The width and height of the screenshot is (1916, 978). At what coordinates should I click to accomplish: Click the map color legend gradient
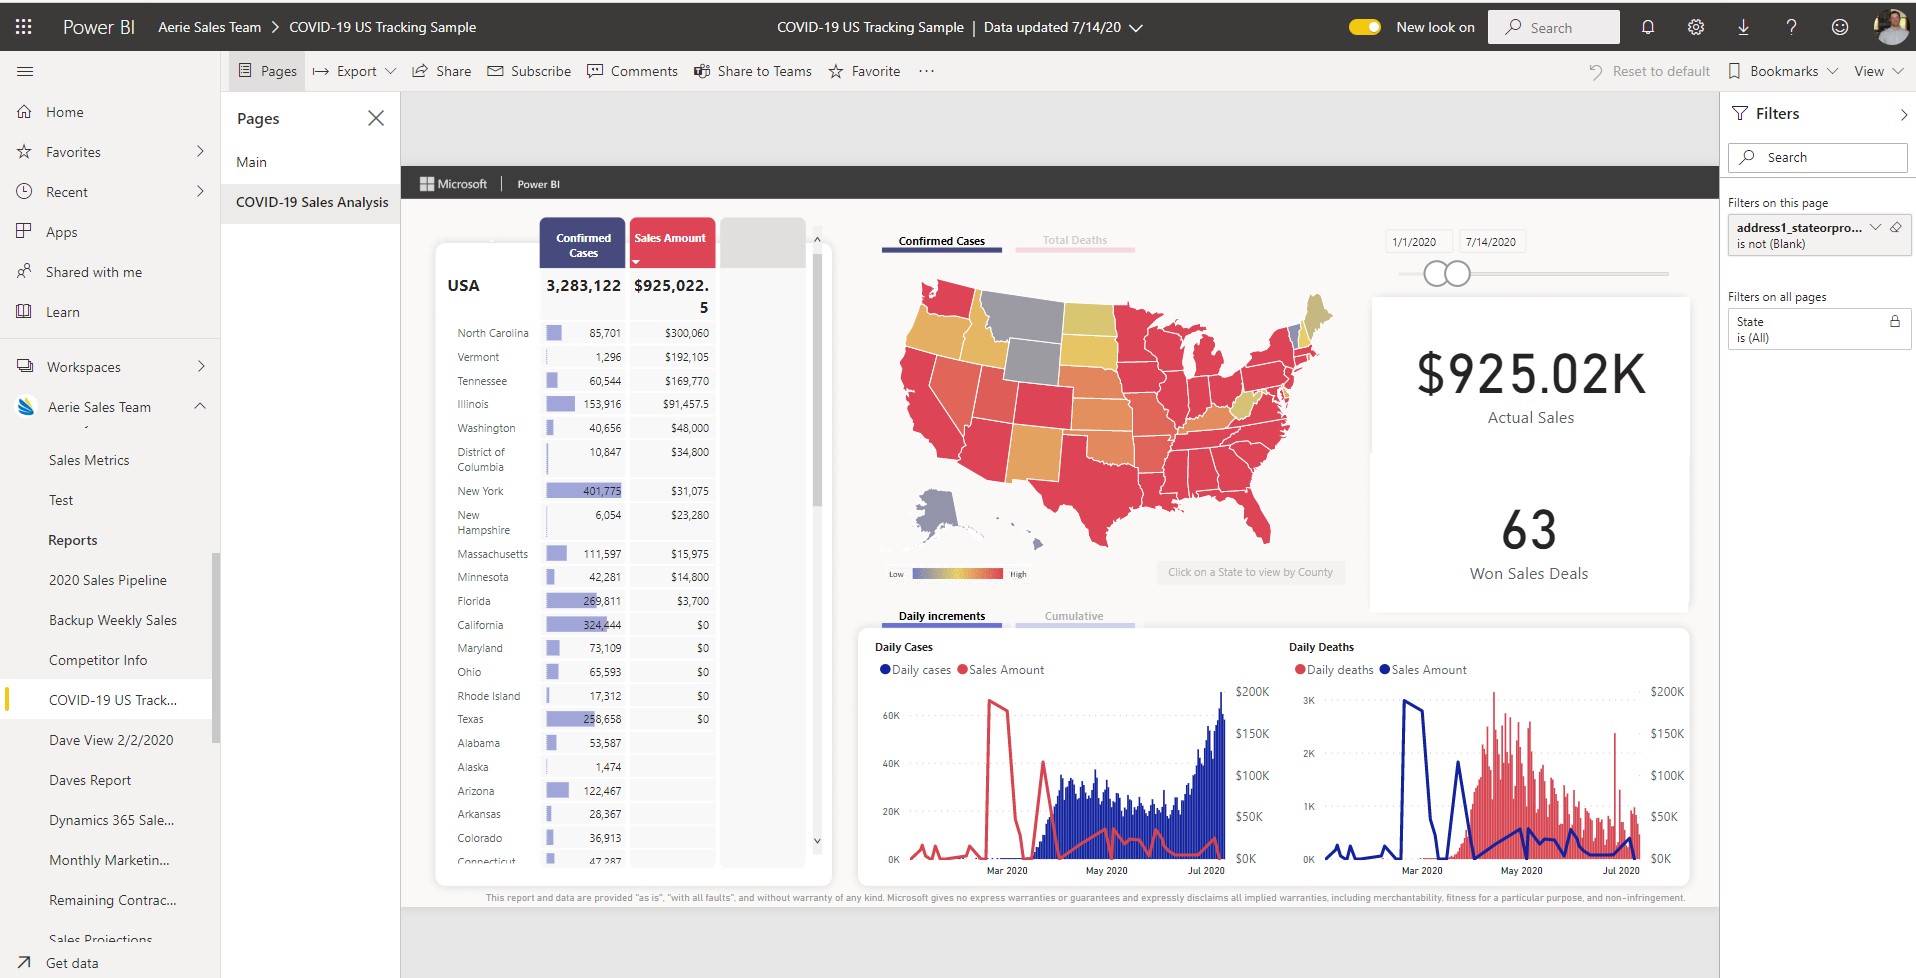click(x=957, y=574)
